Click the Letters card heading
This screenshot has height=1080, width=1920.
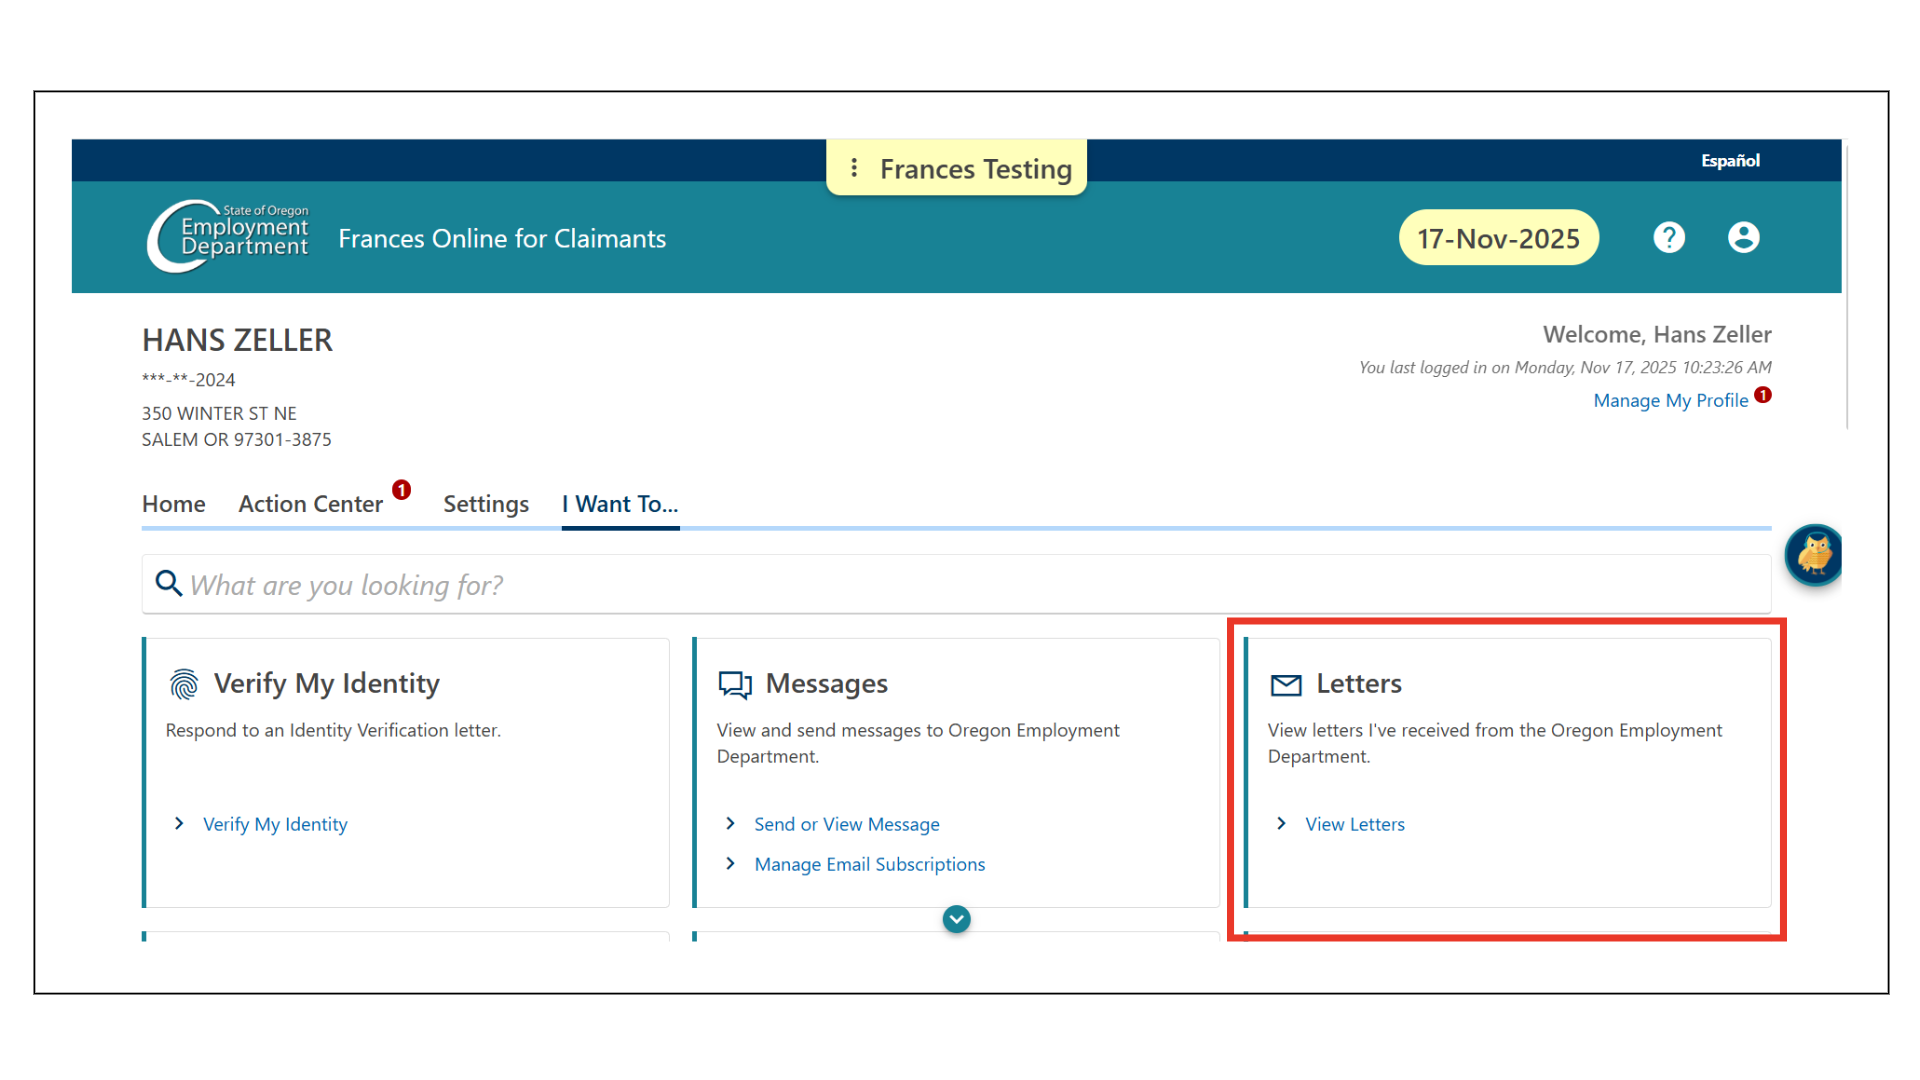[x=1359, y=684]
